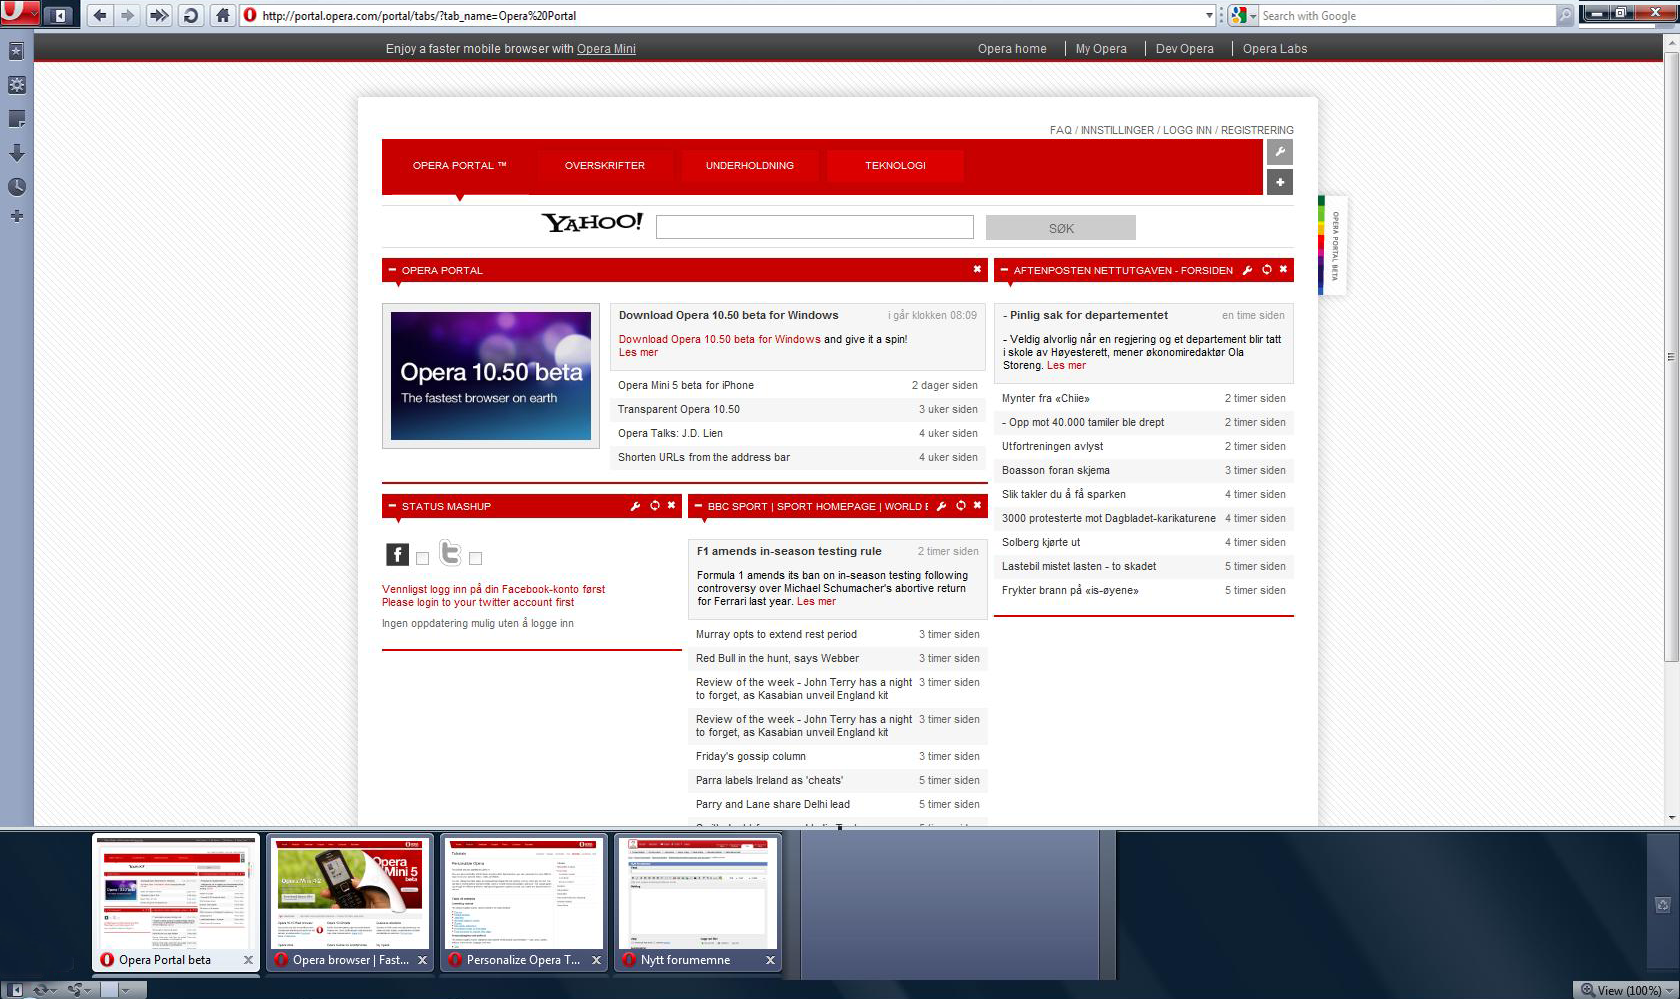1680x999 pixels.
Task: Tick the checkbox next to Facebook icon
Action: click(x=422, y=559)
